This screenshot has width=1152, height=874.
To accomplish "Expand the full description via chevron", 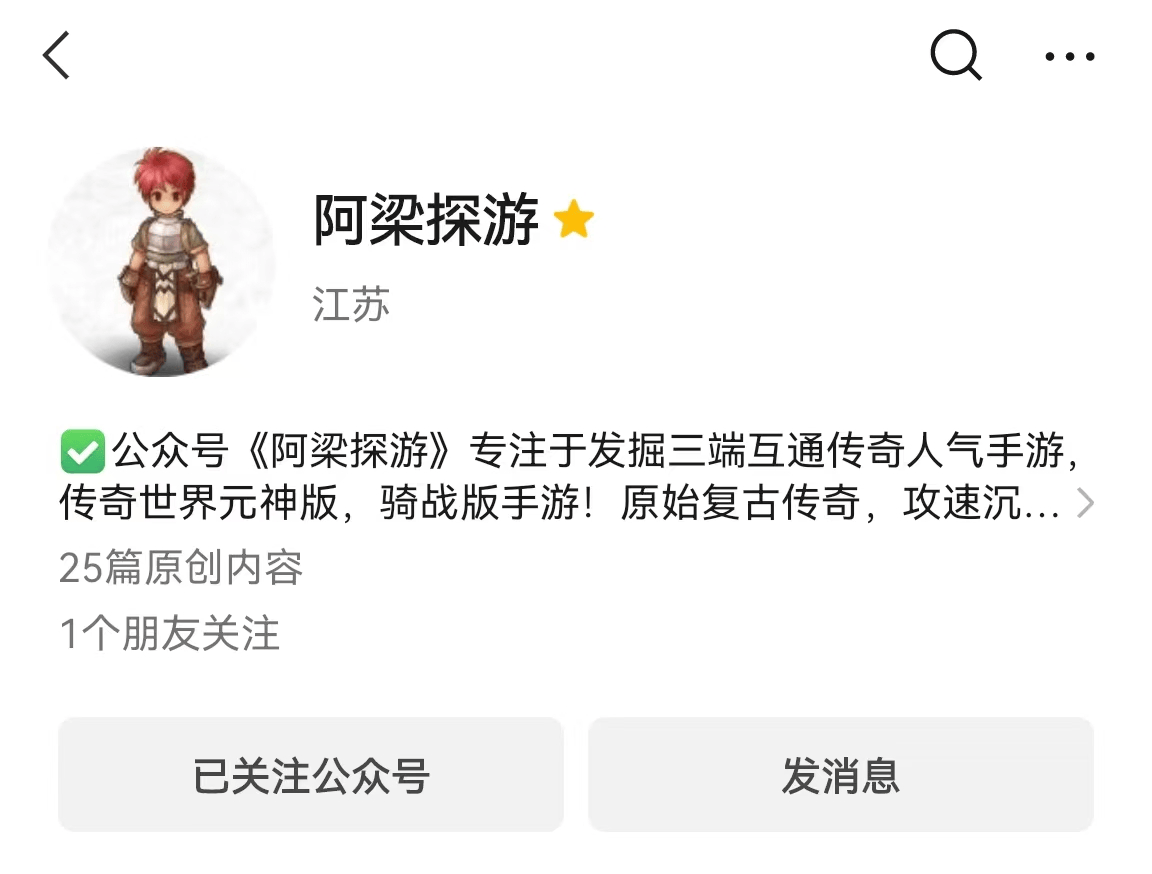I will click(1085, 504).
